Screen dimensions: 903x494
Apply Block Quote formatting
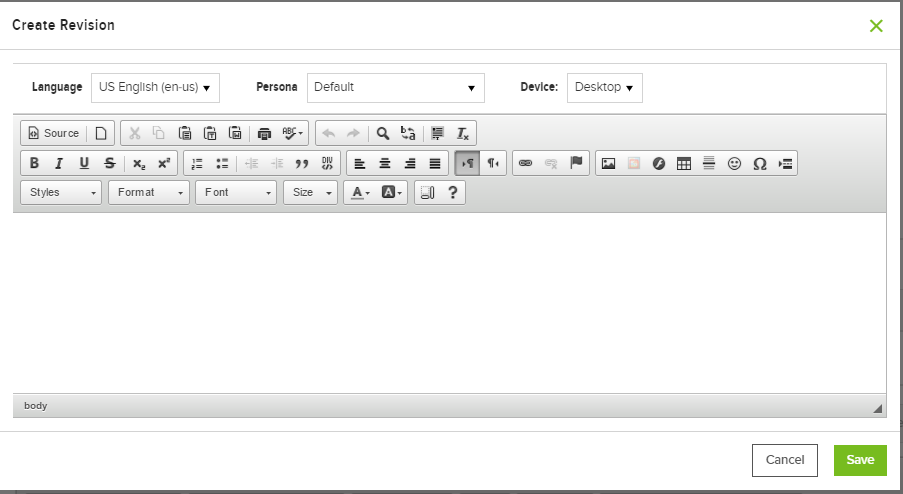click(x=302, y=163)
